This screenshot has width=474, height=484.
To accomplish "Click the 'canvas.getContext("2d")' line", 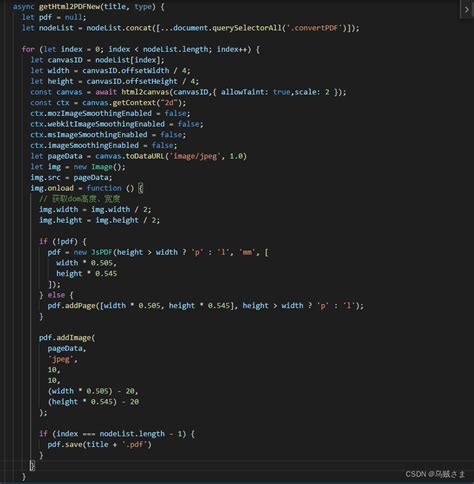I will 108,103.
